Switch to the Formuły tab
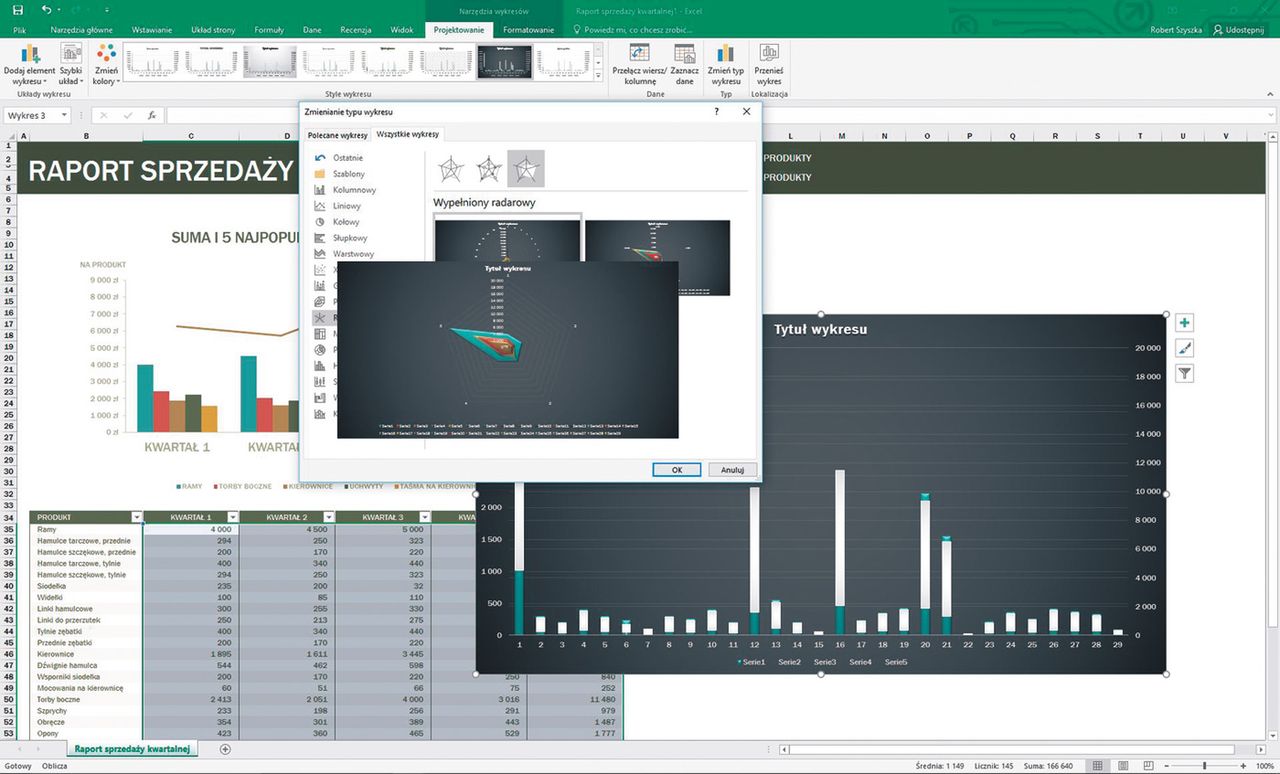Screen dimensions: 1280x774 pos(269,30)
